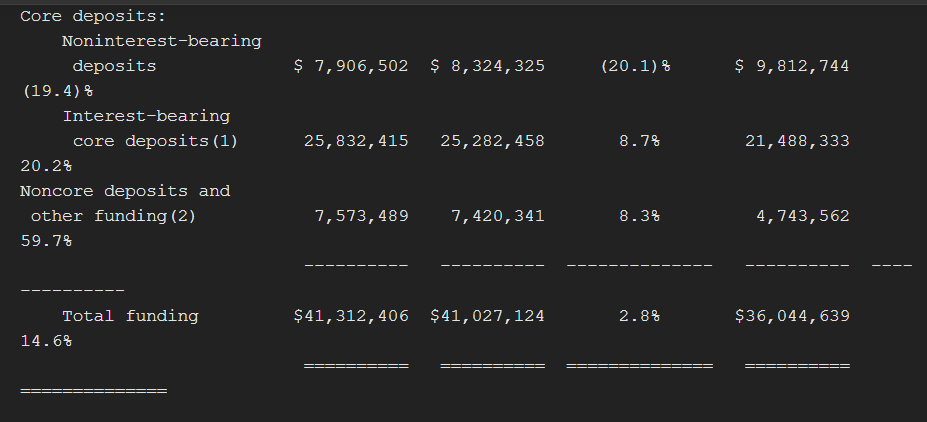
Task: Click the "other funding(2)" label
Action: point(113,215)
